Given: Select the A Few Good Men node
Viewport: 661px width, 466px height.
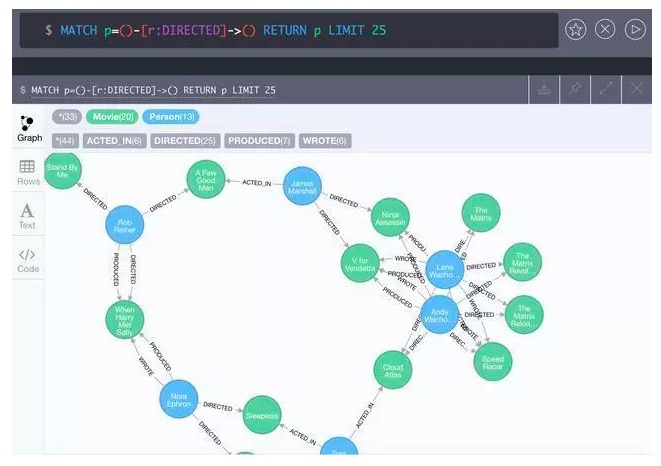Looking at the screenshot, I should click(x=206, y=180).
